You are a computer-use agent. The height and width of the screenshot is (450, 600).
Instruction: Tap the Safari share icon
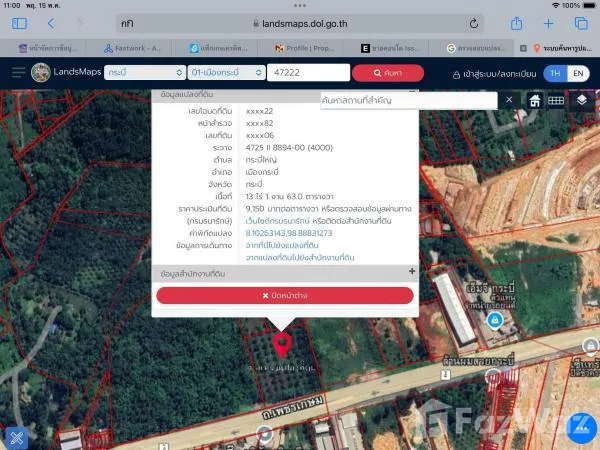517,24
